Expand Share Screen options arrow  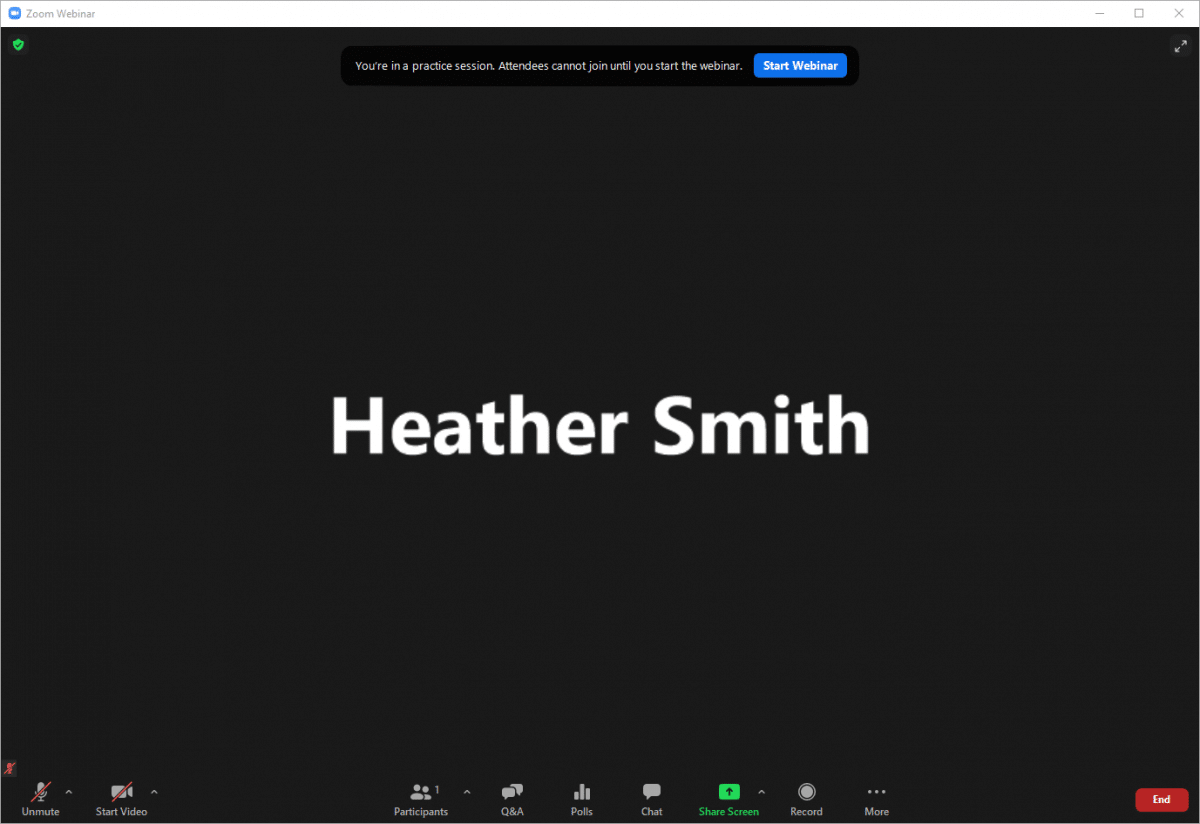click(762, 792)
